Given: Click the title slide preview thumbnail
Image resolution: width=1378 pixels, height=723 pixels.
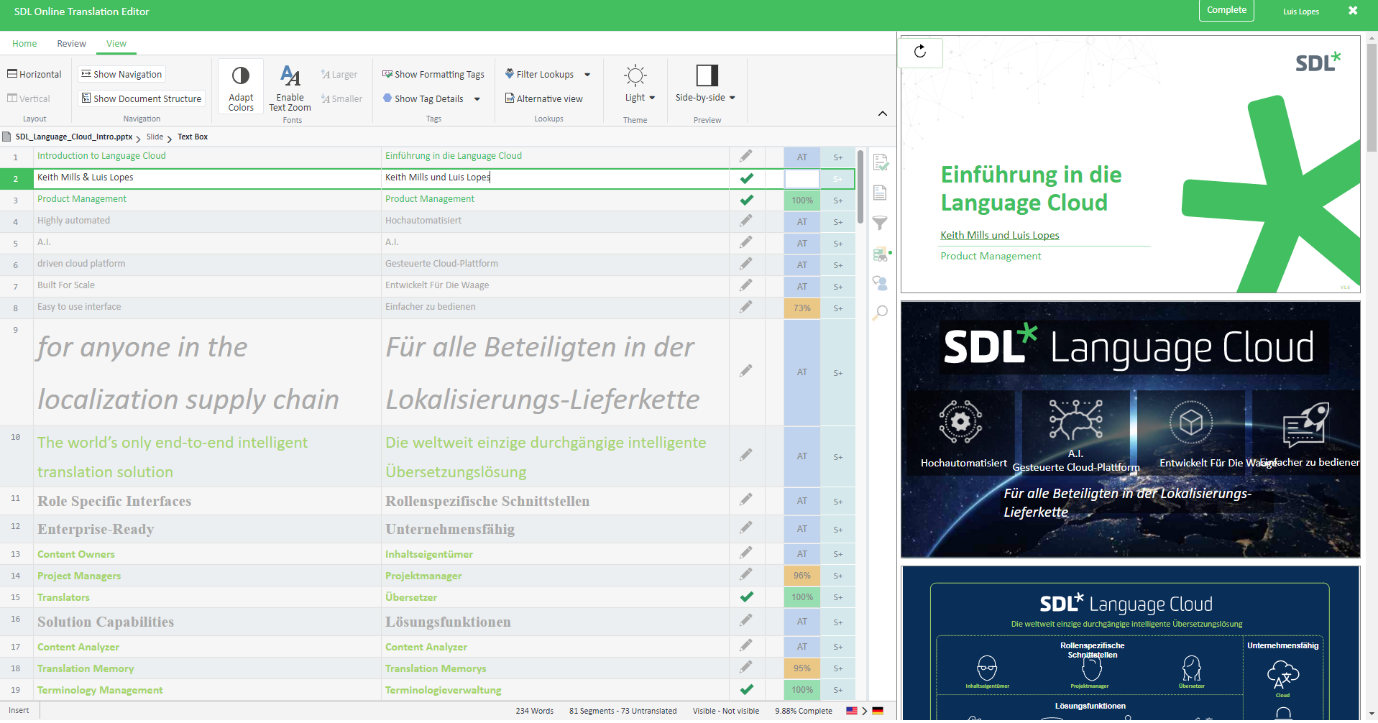Looking at the screenshot, I should [x=1130, y=164].
